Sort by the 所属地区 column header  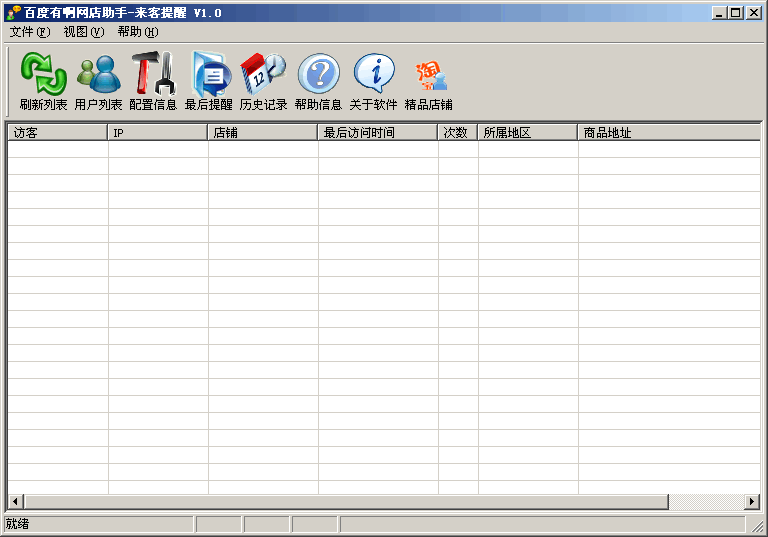coord(528,132)
